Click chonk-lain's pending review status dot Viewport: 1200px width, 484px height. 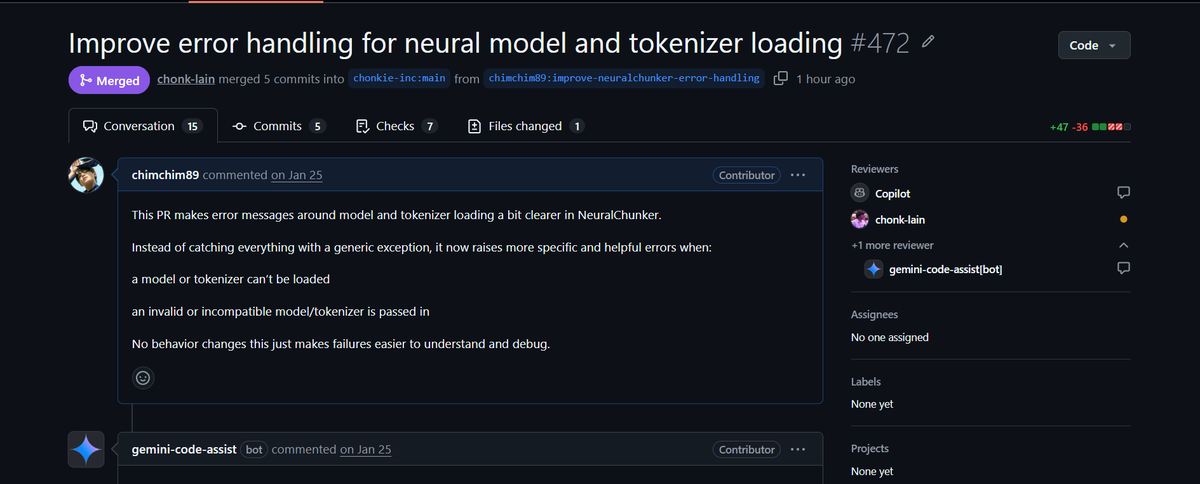1123,220
